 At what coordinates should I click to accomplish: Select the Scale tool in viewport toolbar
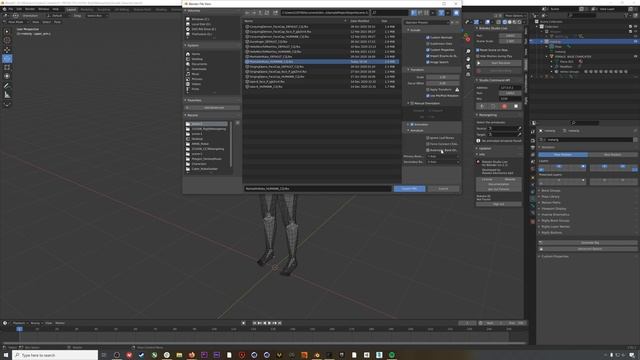[x=7, y=67]
